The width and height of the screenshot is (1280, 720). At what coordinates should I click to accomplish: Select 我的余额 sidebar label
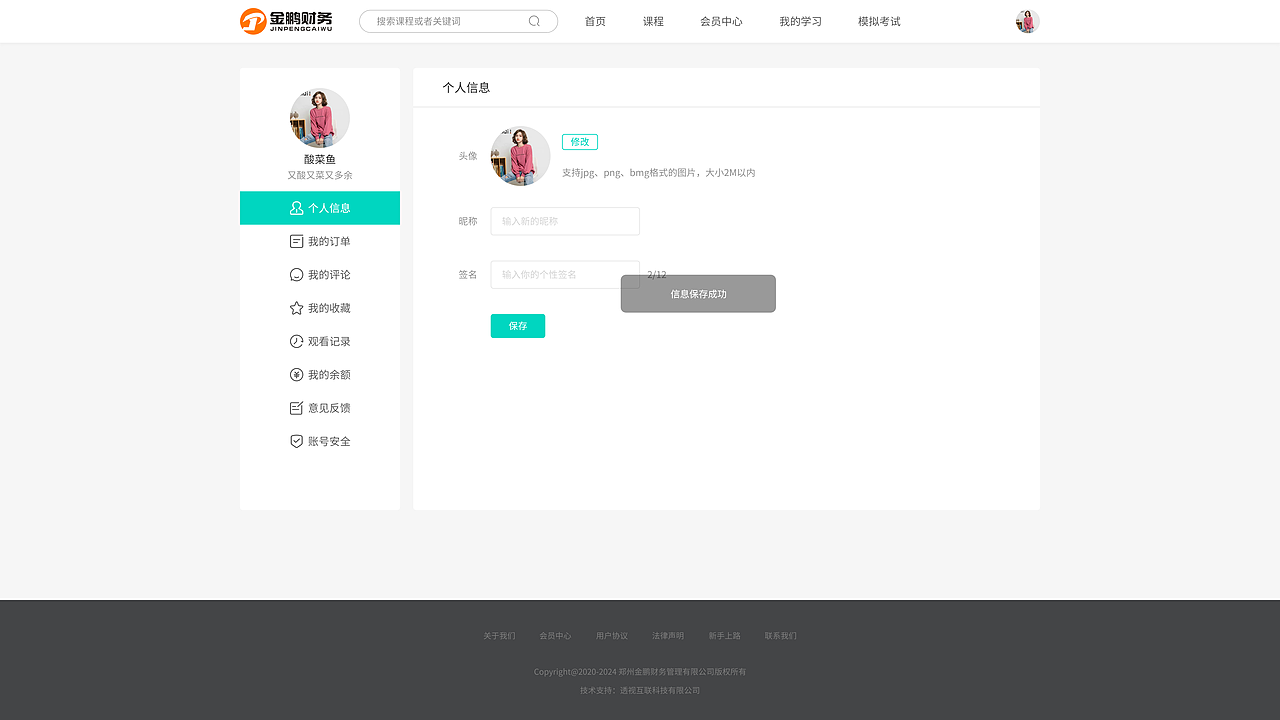[329, 375]
